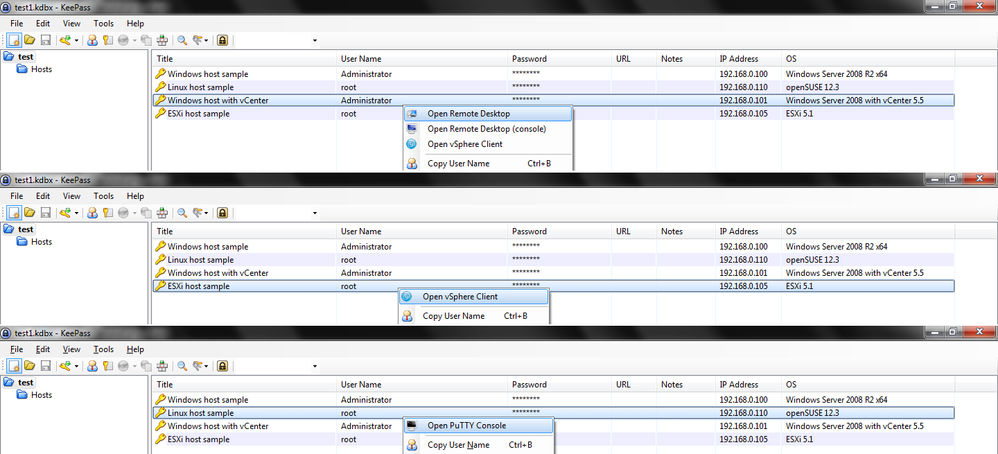Expand Add Entry dropdown arrow in middle window
The width and height of the screenshot is (998, 454).
tap(77, 213)
